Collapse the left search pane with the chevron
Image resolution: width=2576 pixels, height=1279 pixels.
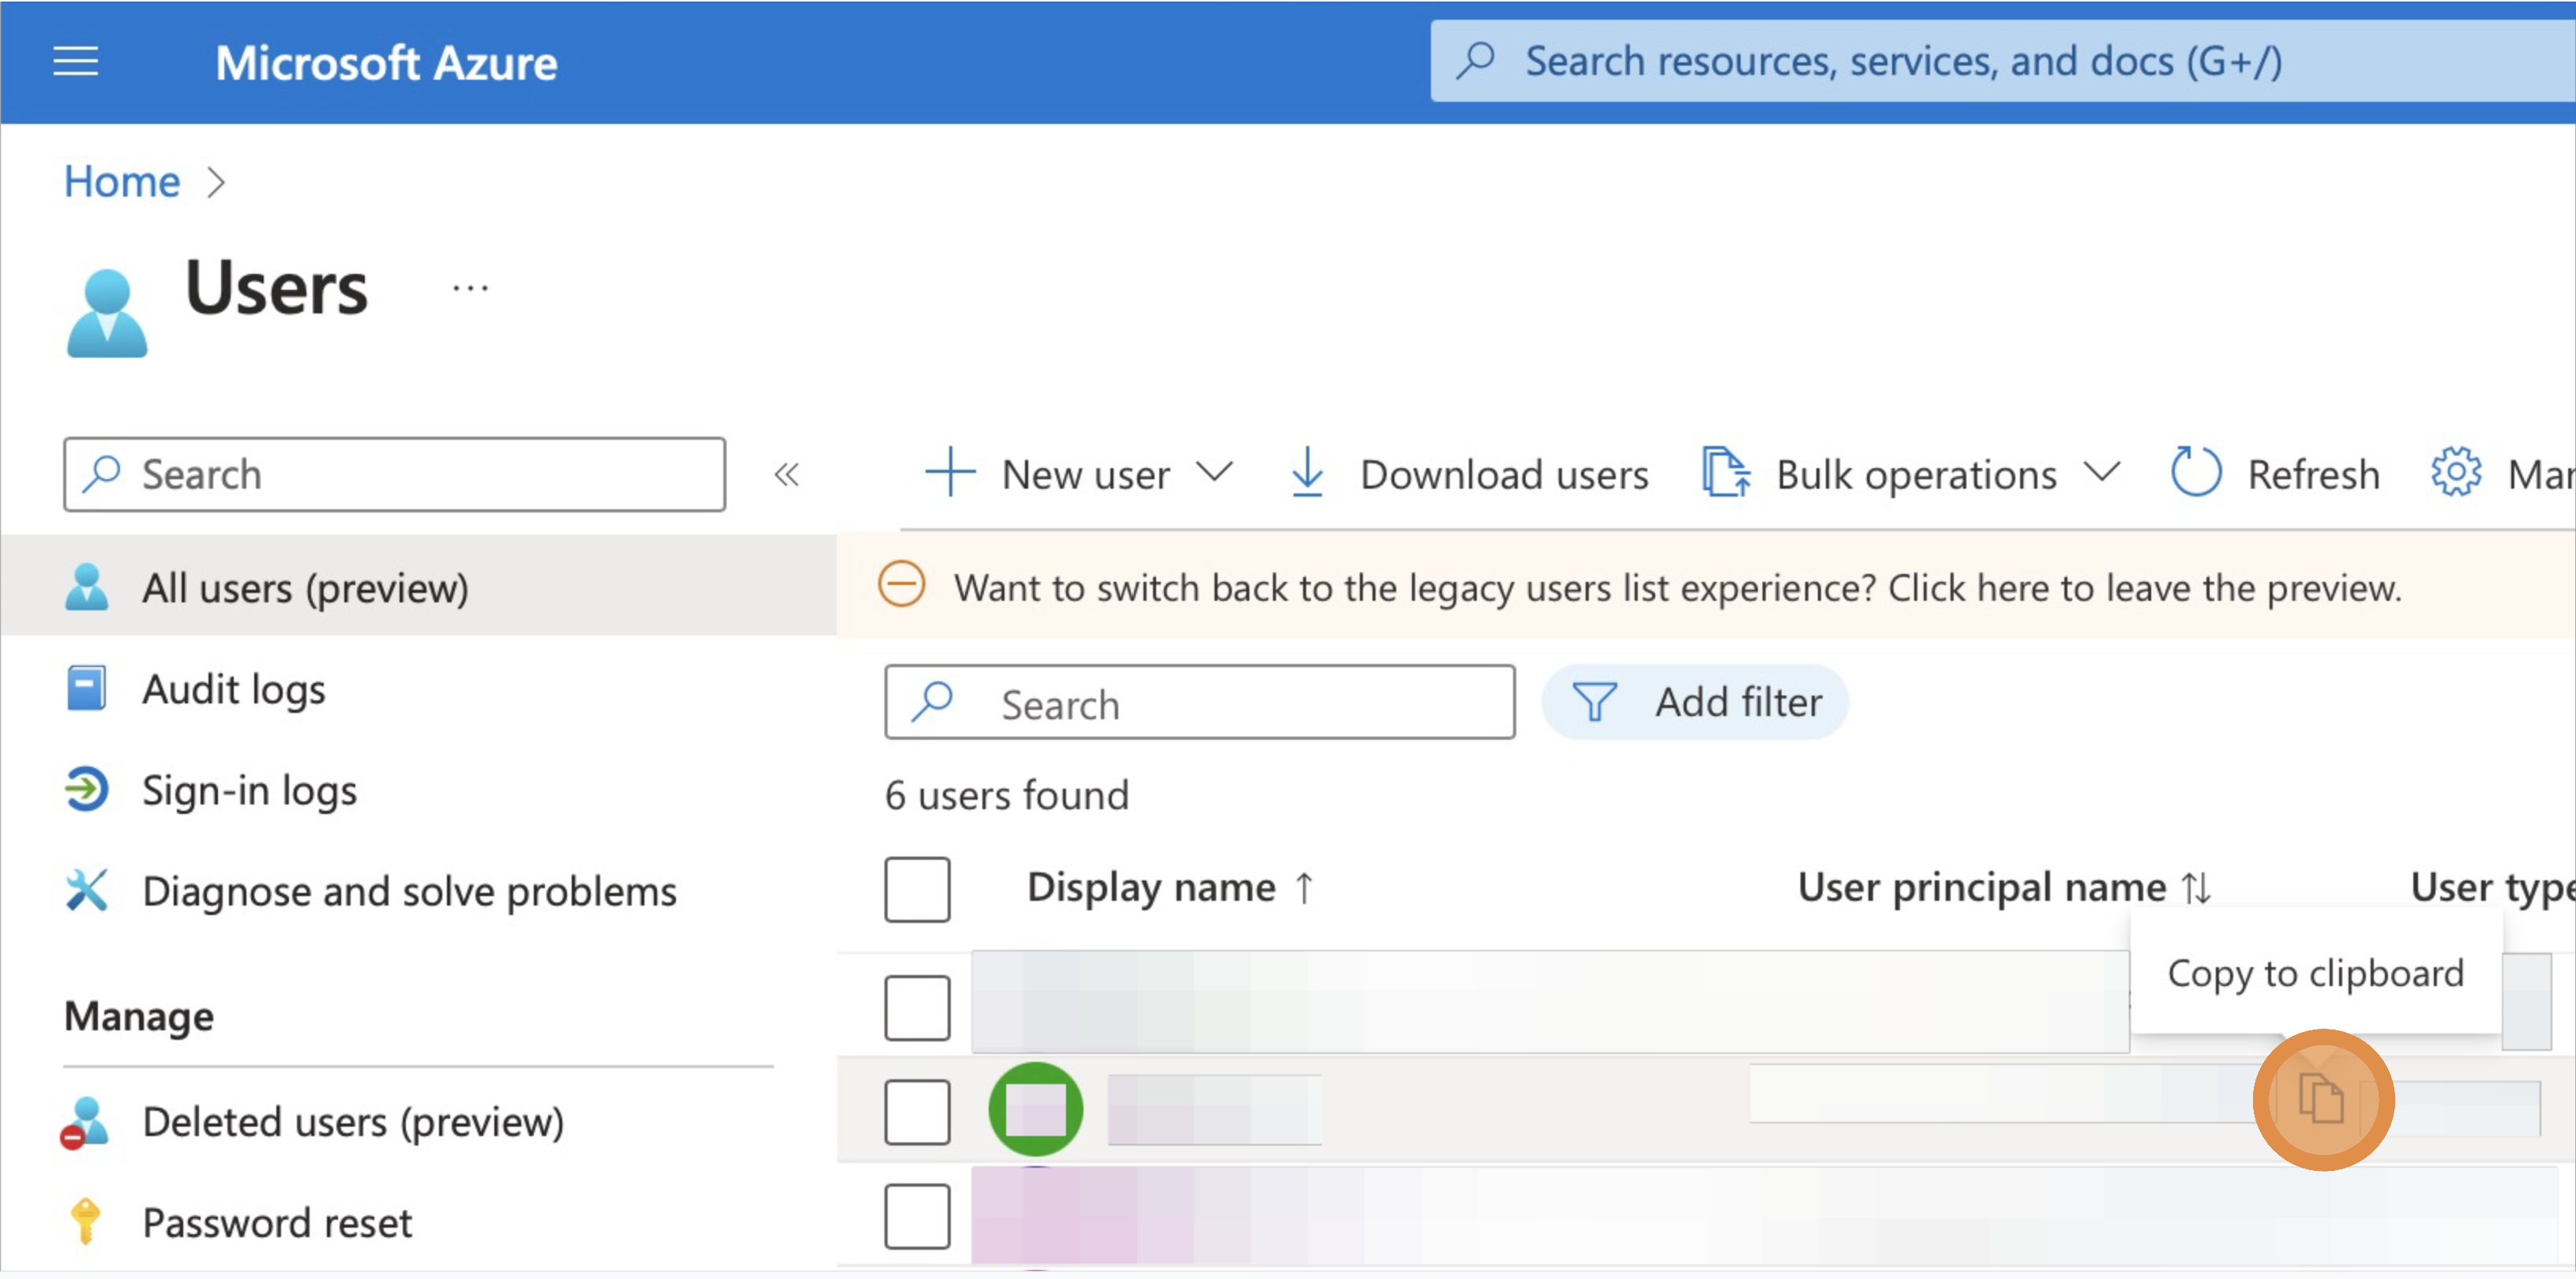click(x=788, y=476)
